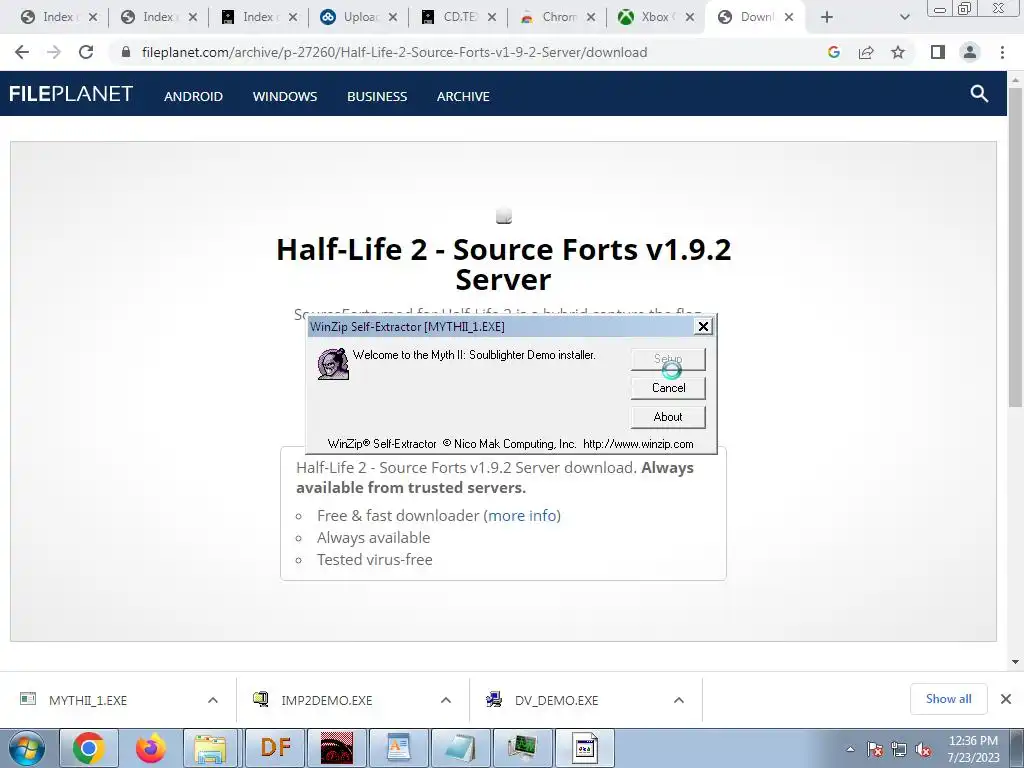Viewport: 1024px width, 768px height.
Task: Open the Windows Start button
Action: [x=27, y=748]
